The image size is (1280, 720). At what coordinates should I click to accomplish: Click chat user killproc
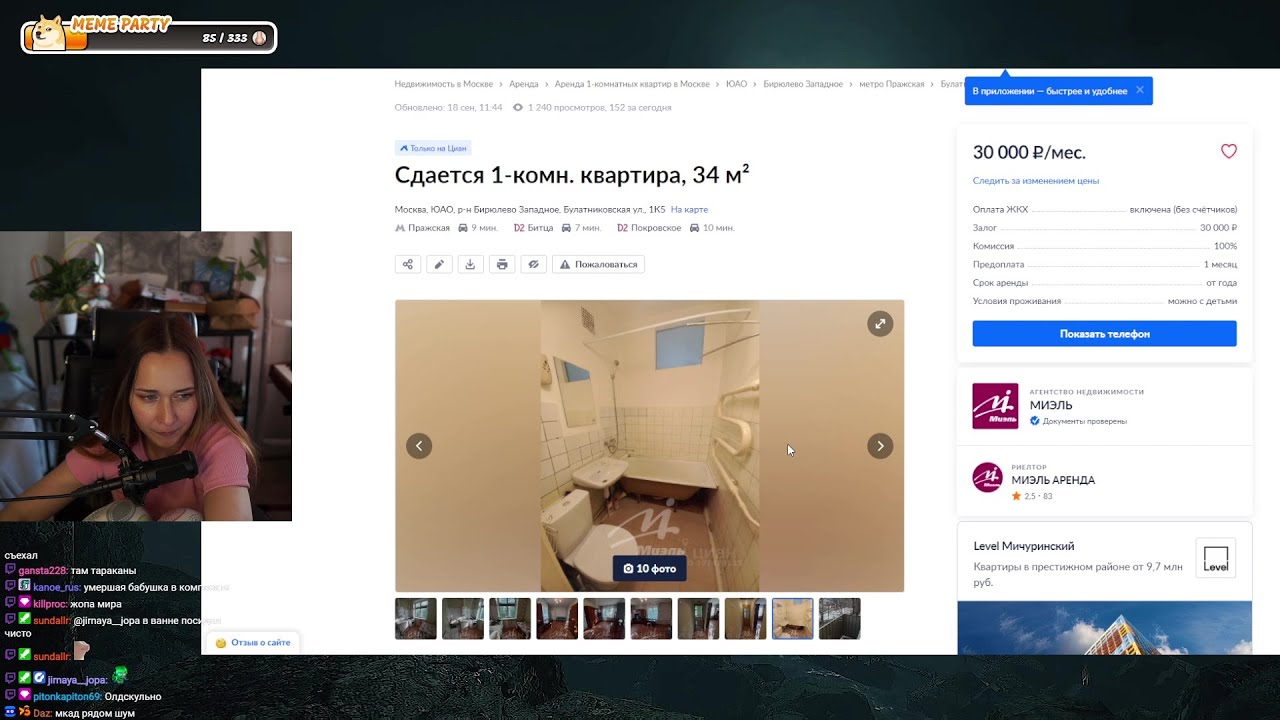pyautogui.click(x=50, y=604)
